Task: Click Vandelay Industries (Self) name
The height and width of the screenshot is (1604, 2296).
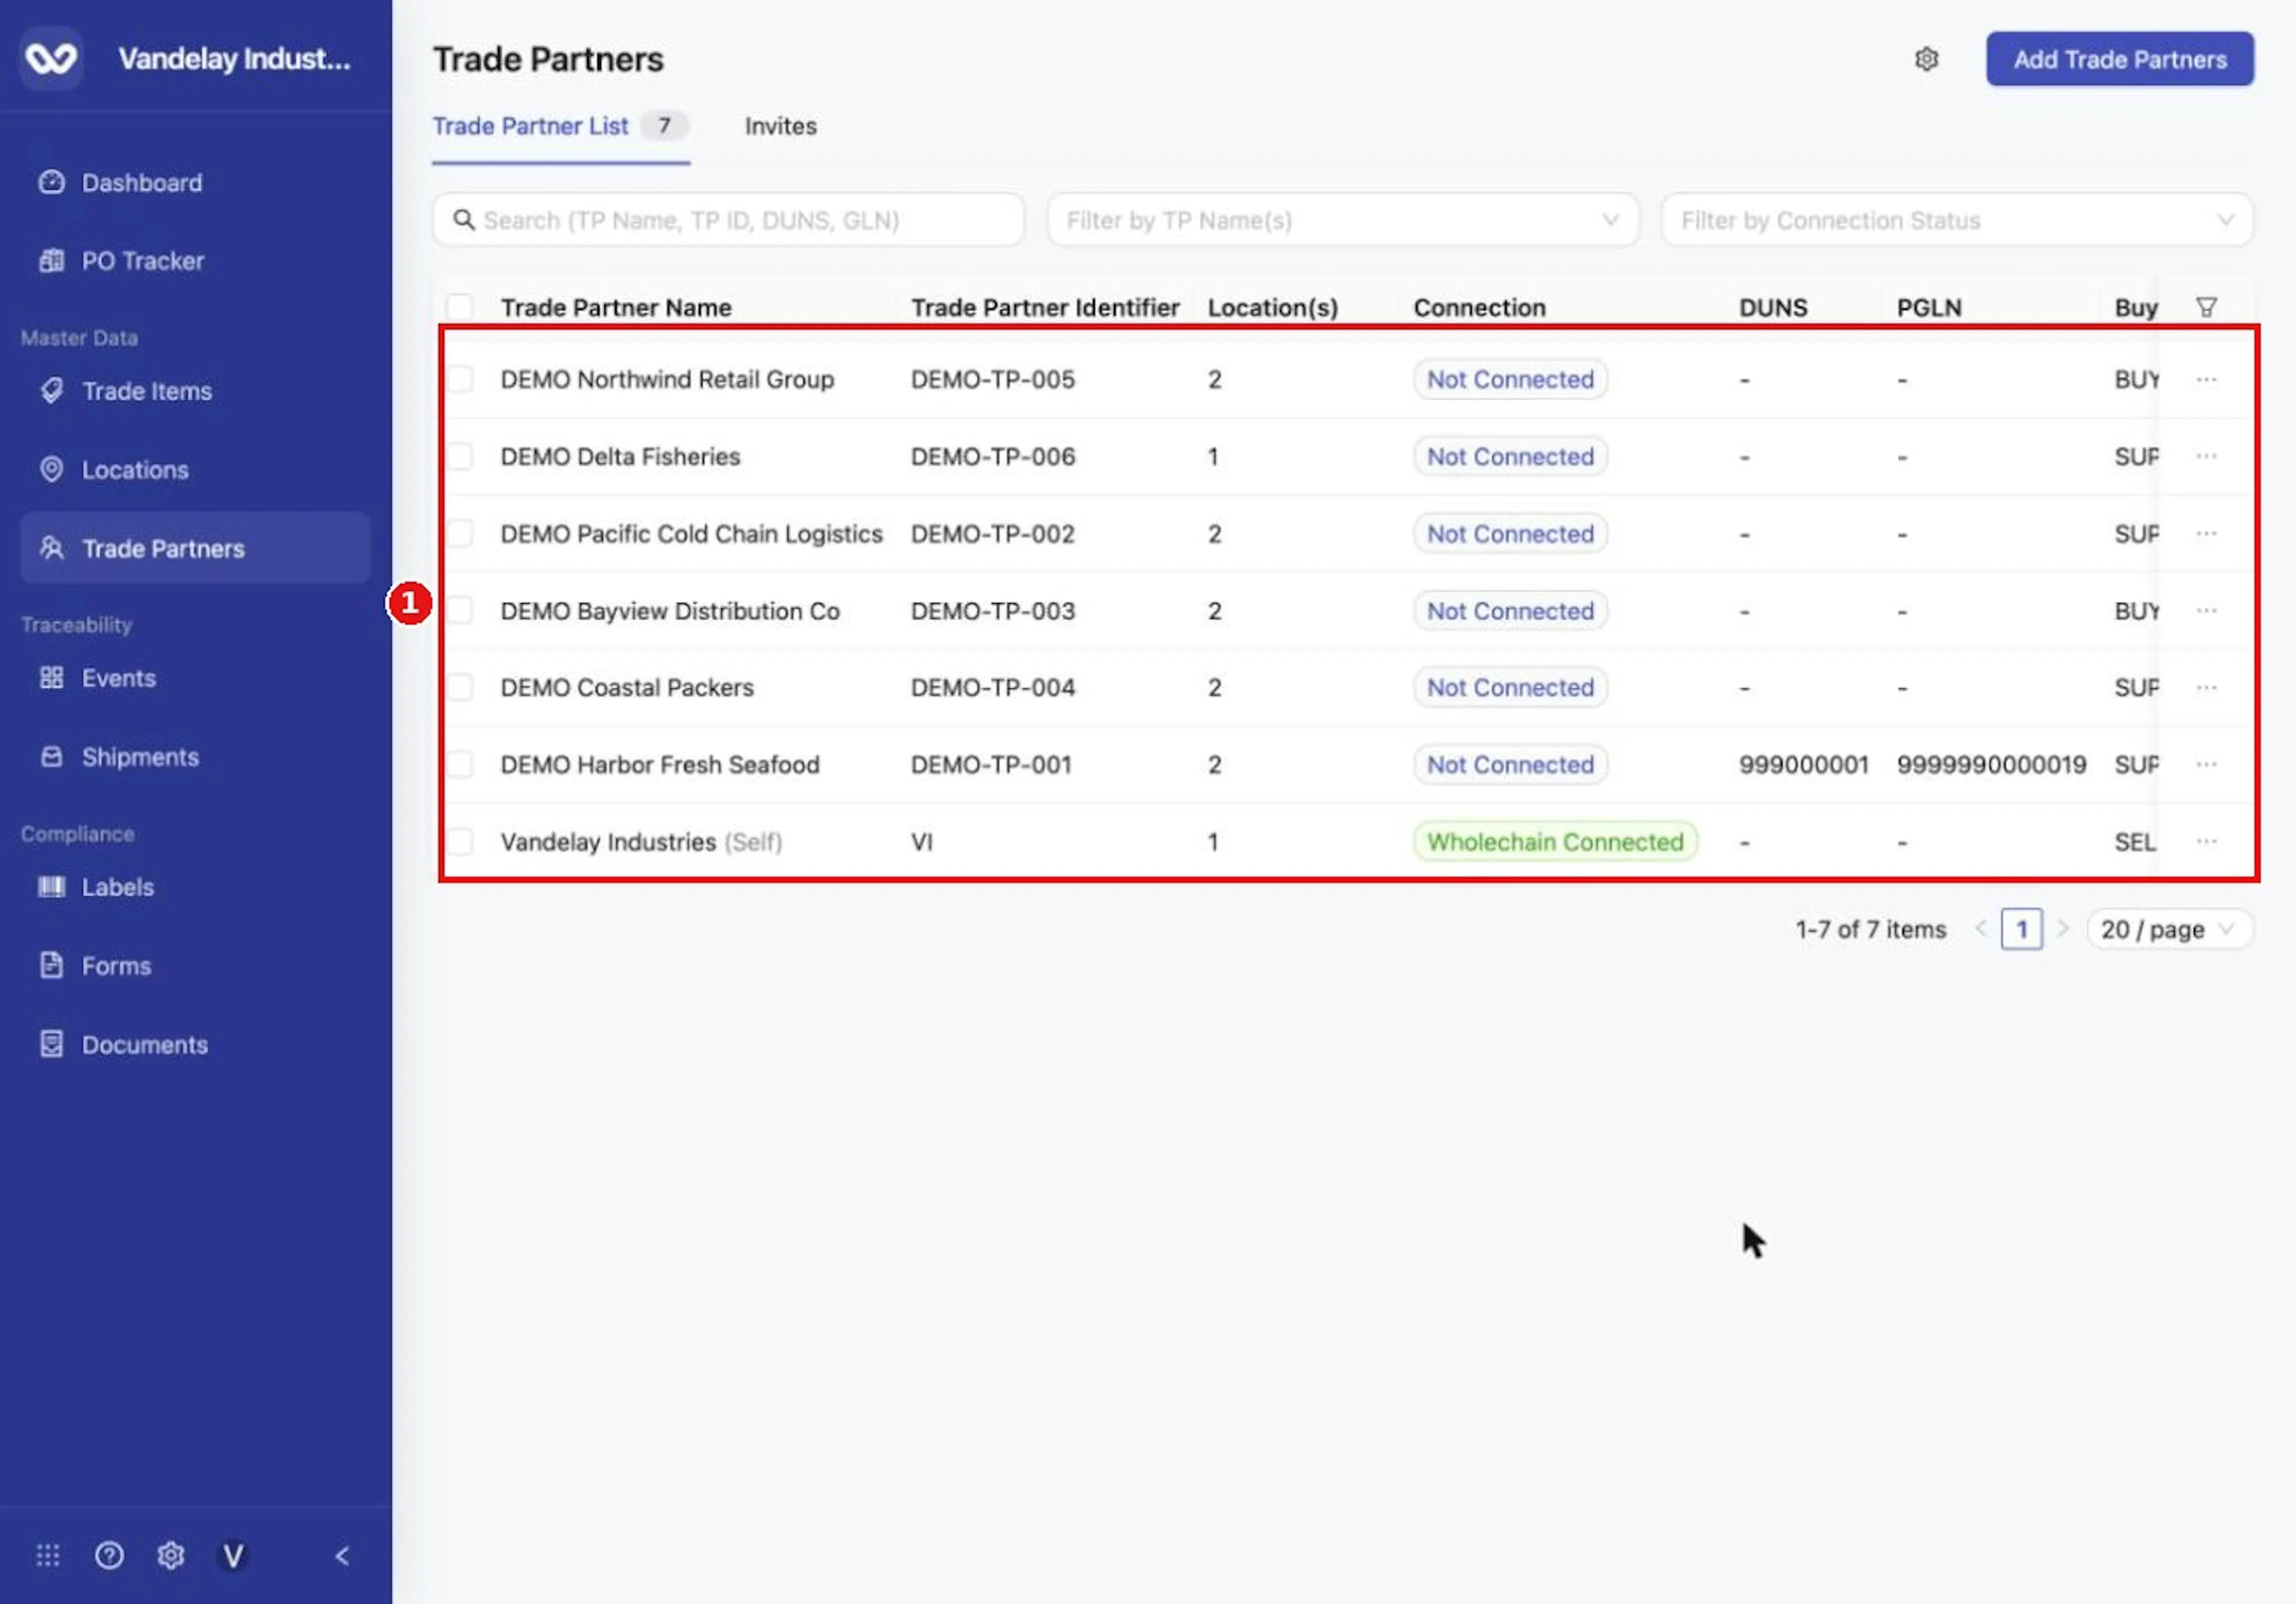Action: [x=641, y=841]
